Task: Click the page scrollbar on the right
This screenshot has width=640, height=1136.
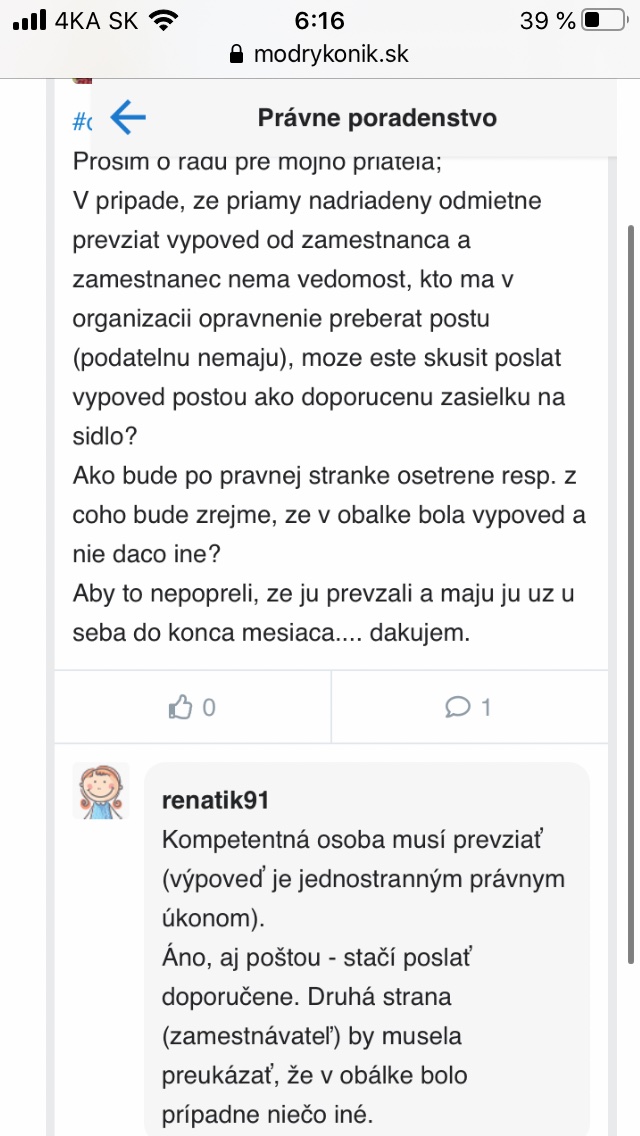Action: pos(630,600)
